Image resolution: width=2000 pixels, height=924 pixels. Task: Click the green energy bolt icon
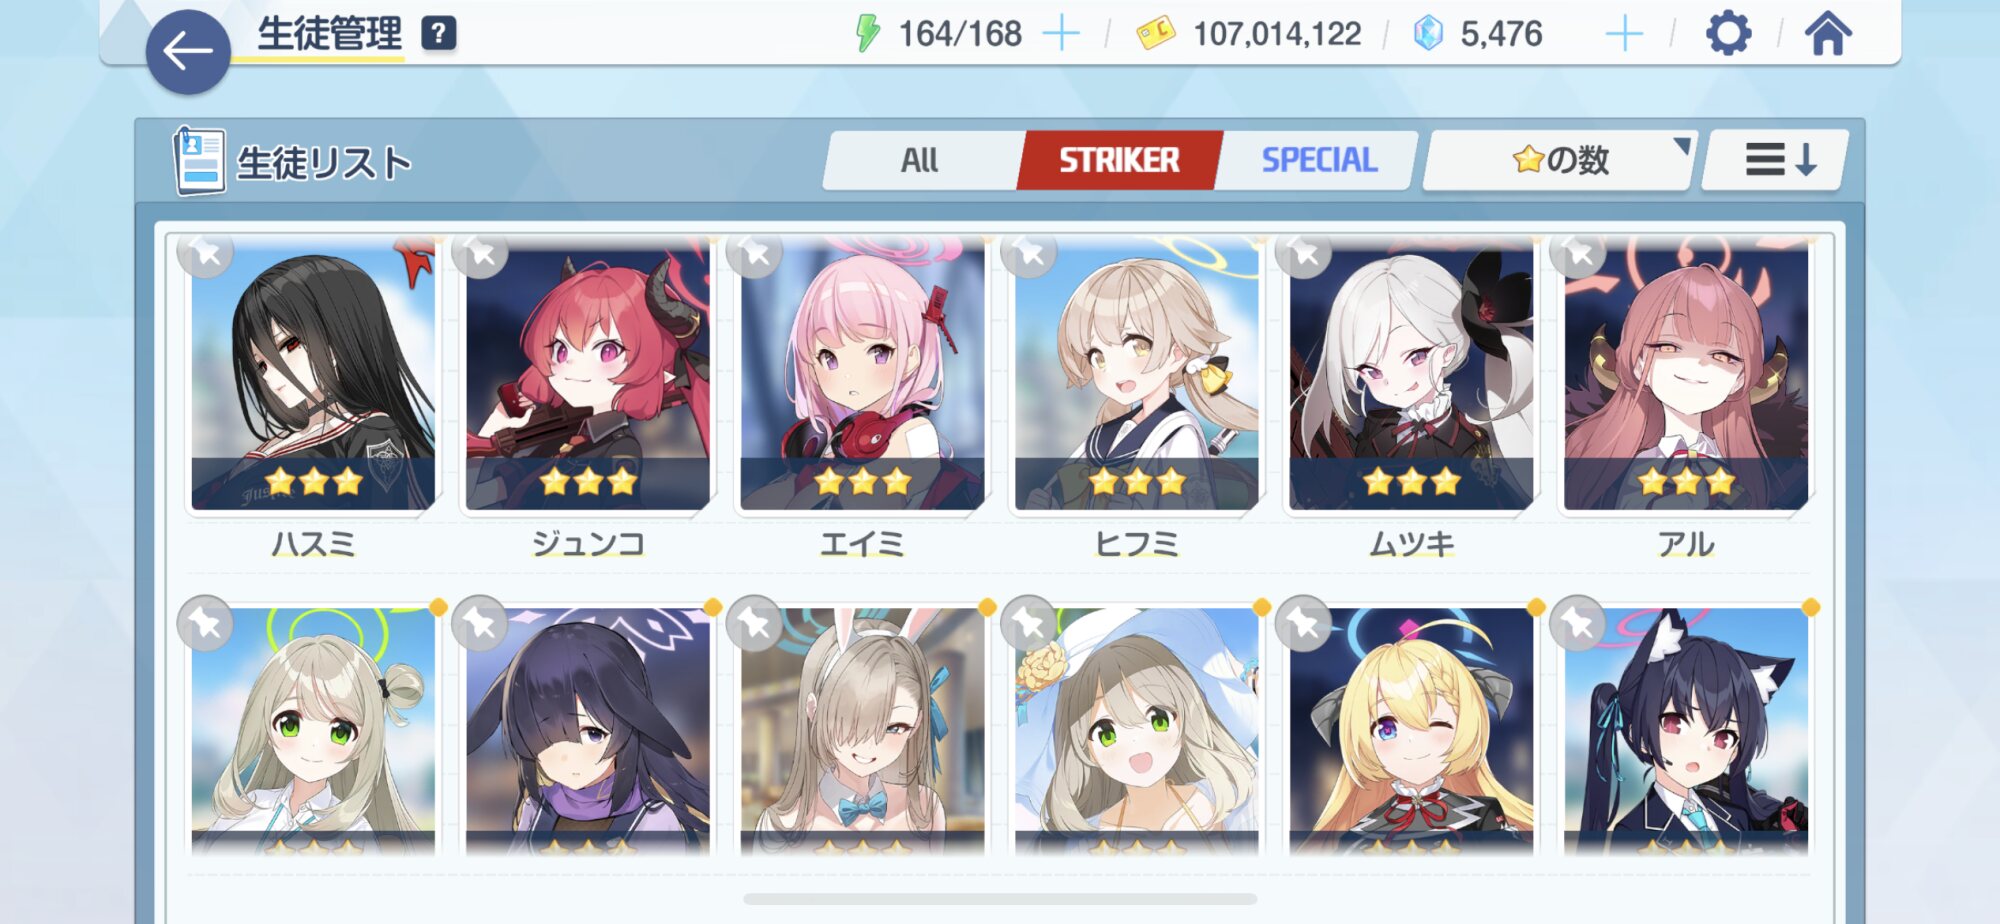coord(867,33)
